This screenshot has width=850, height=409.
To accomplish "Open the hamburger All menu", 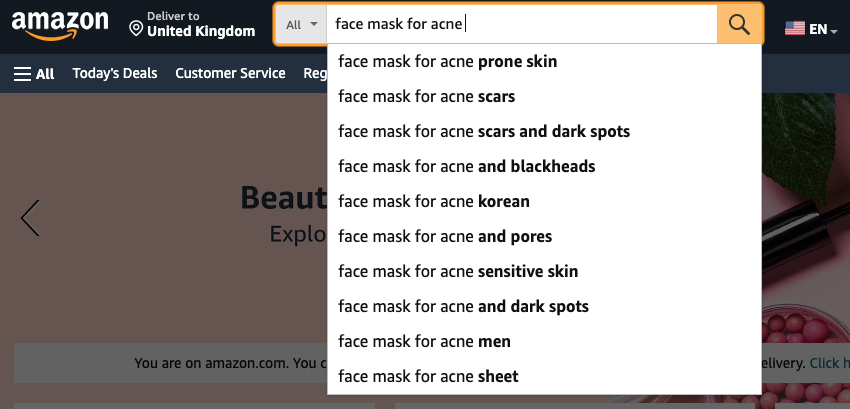I will (34, 74).
